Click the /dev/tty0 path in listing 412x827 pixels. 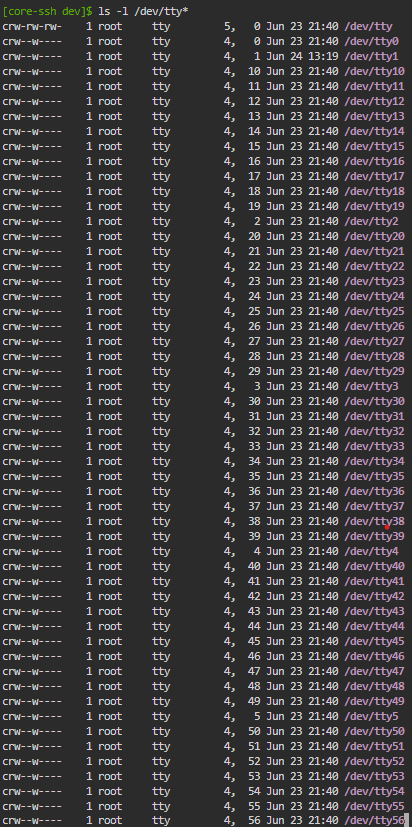(x=371, y=41)
